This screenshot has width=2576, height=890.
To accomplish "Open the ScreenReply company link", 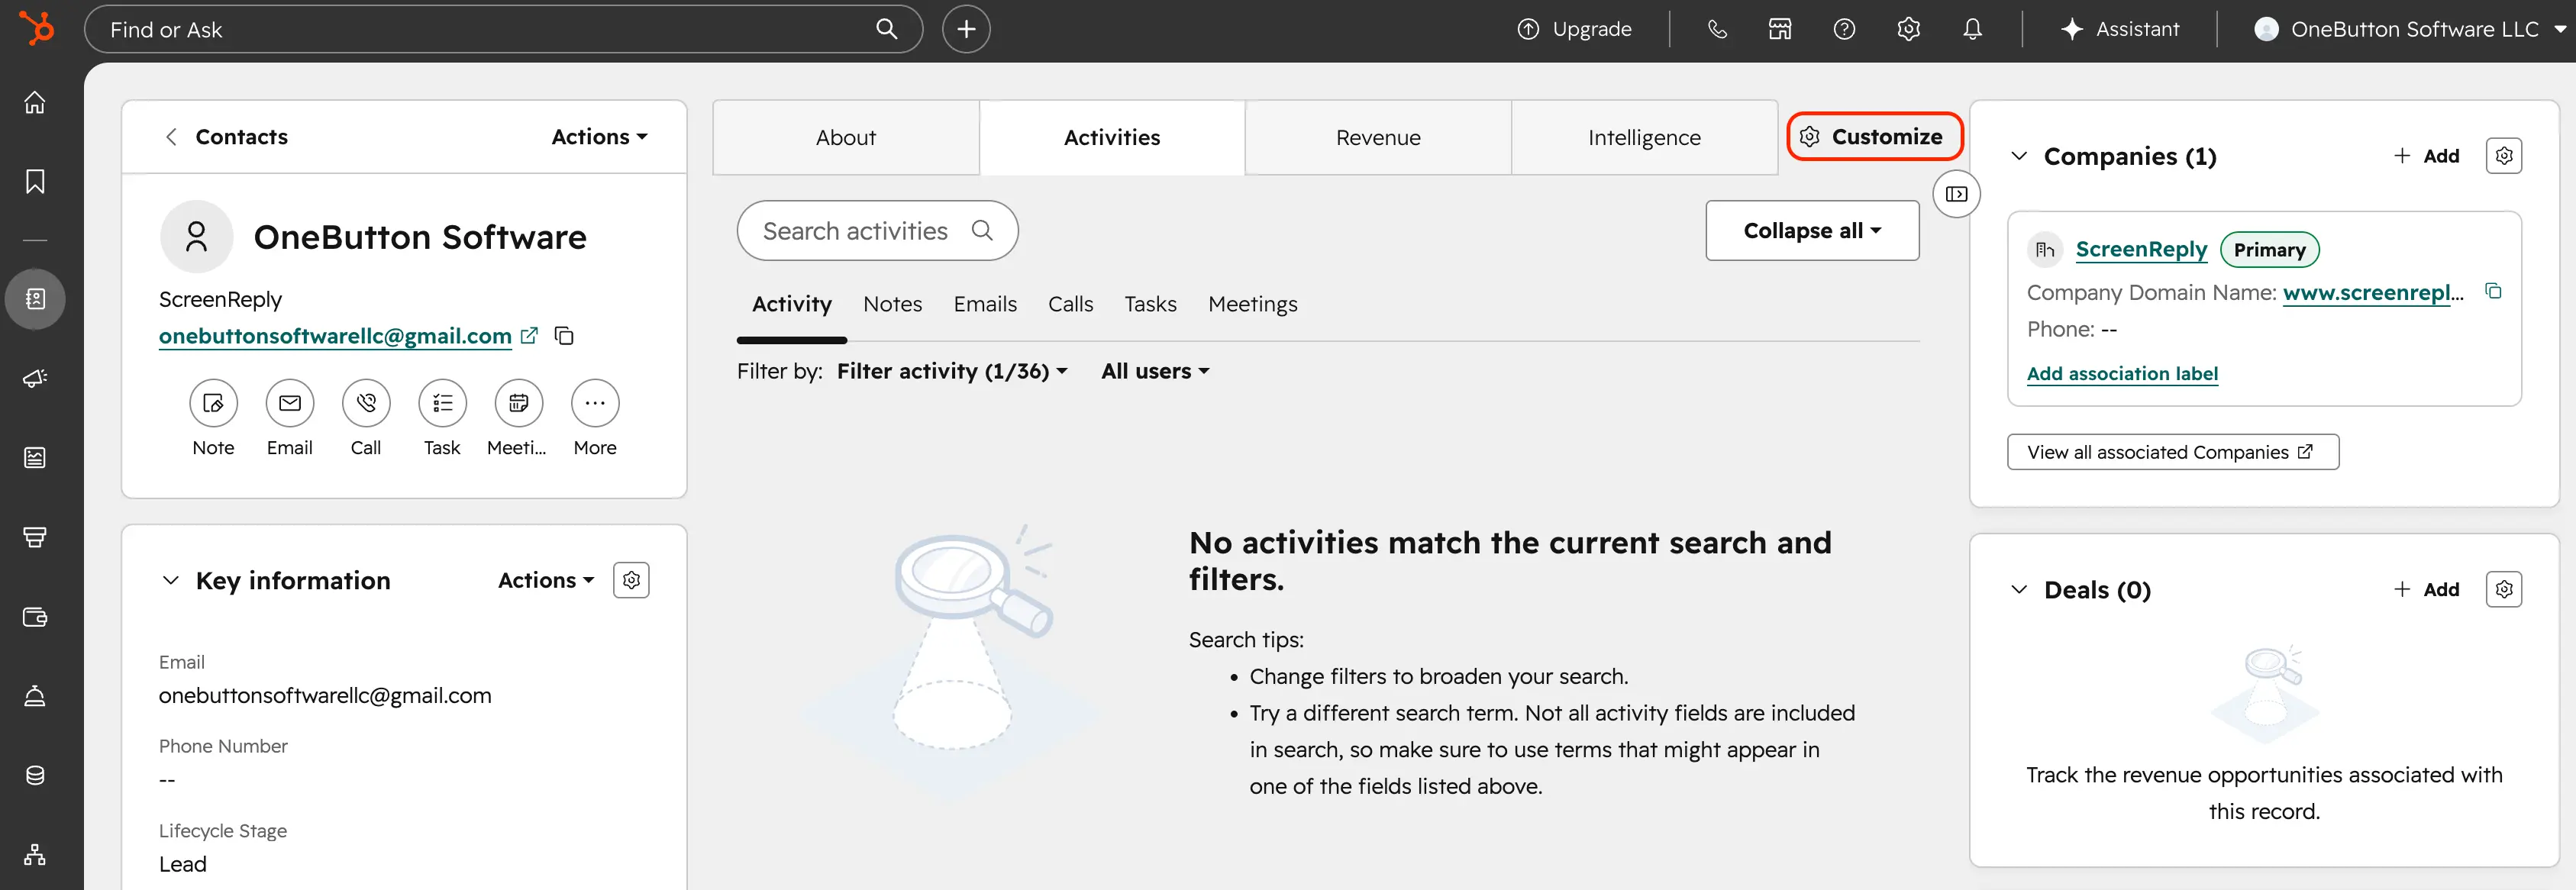I will point(2141,249).
